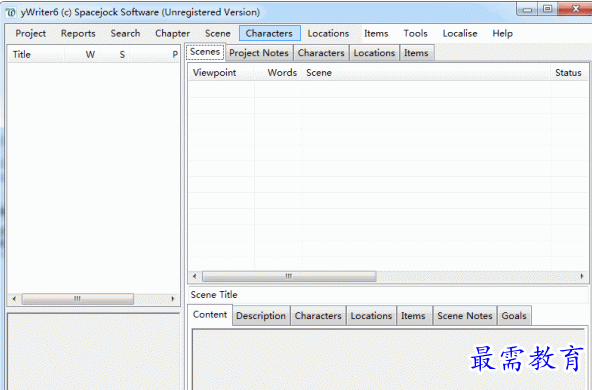
Task: Open the highlighted Characters menu
Action: tap(270, 33)
